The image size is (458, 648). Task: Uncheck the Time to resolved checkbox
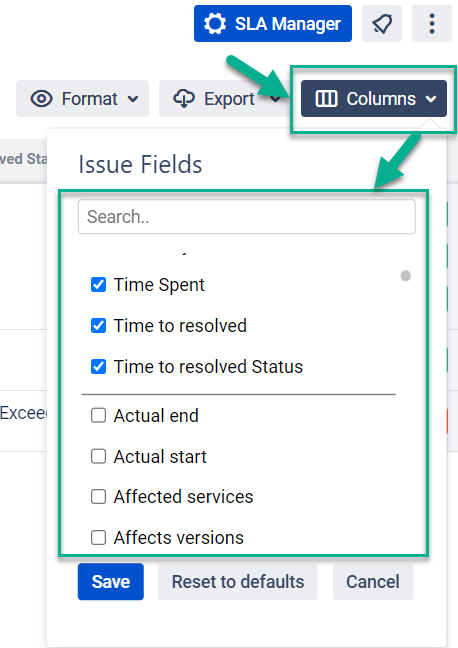click(98, 326)
